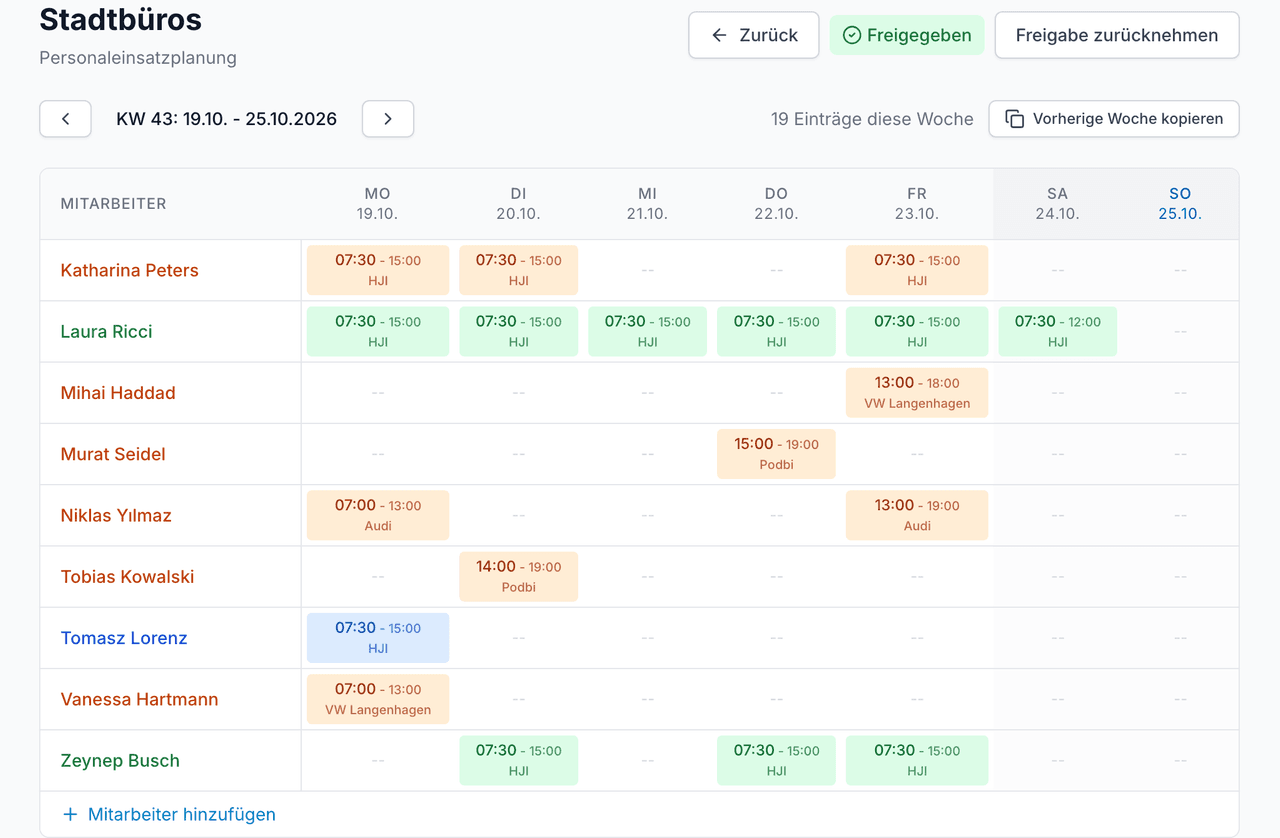
Task: Click the SO 25.10. column header
Action: click(x=1180, y=203)
